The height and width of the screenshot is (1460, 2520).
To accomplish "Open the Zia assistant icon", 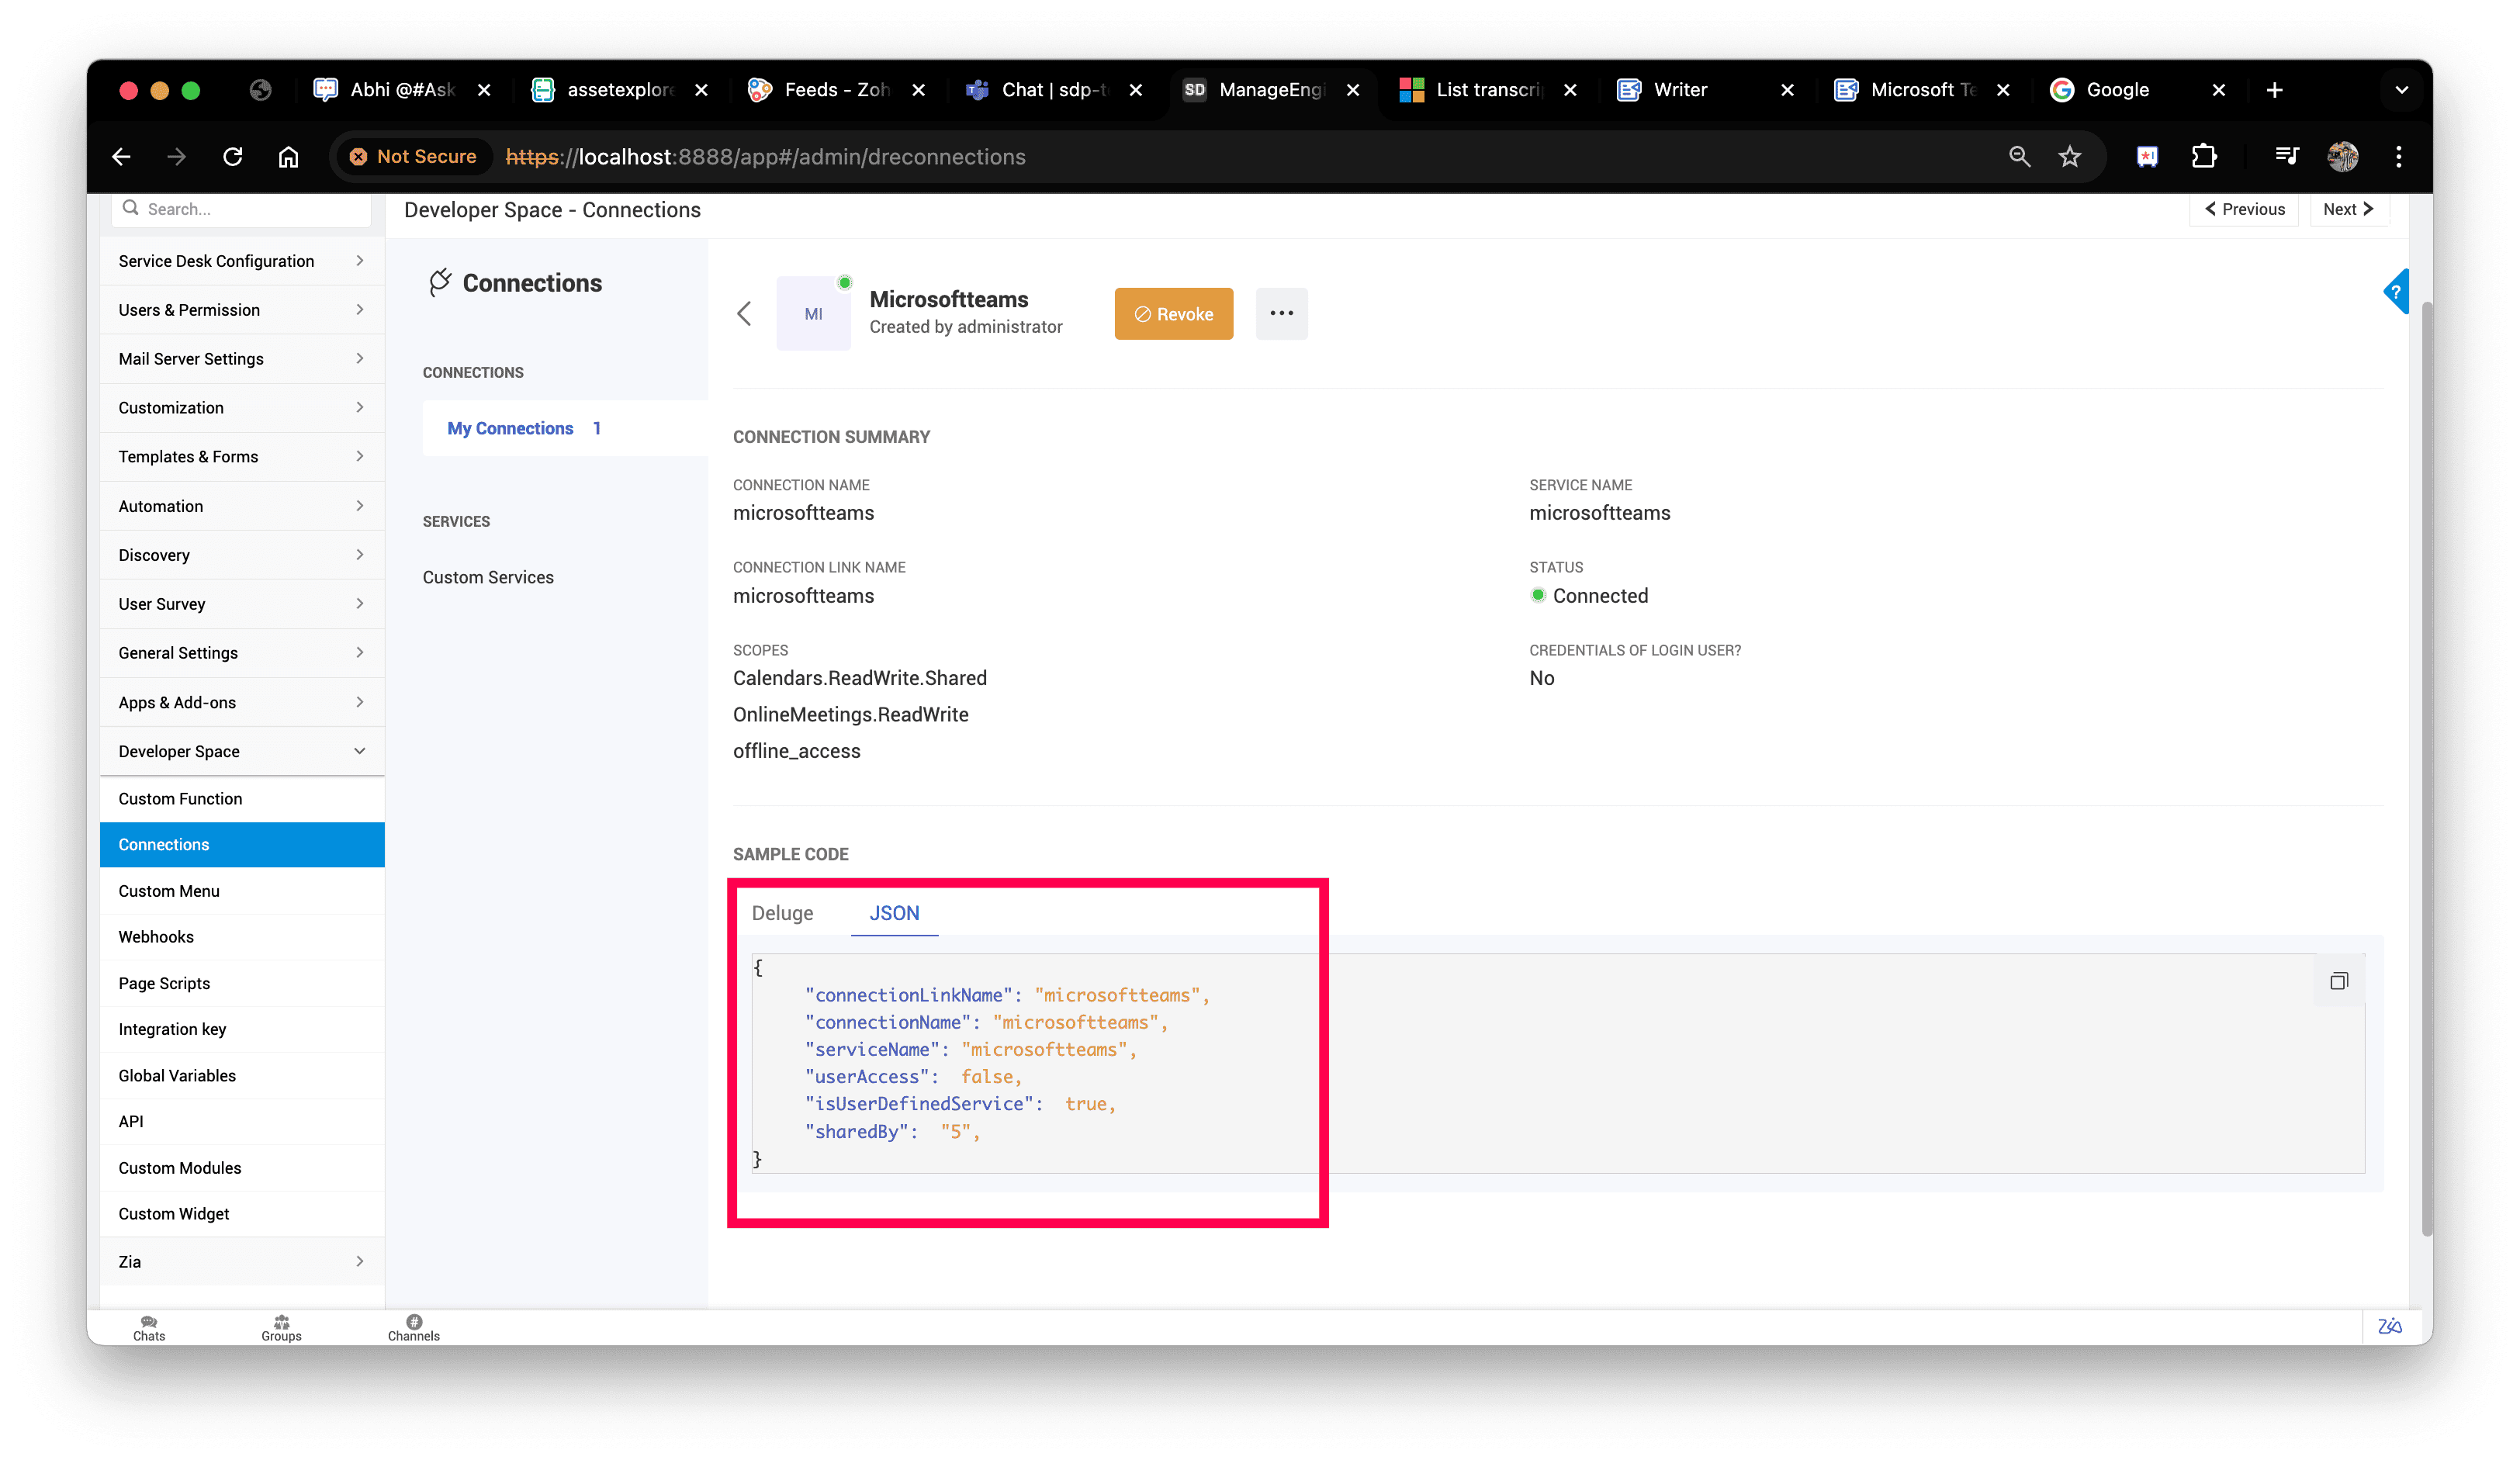I will pos(2389,1326).
